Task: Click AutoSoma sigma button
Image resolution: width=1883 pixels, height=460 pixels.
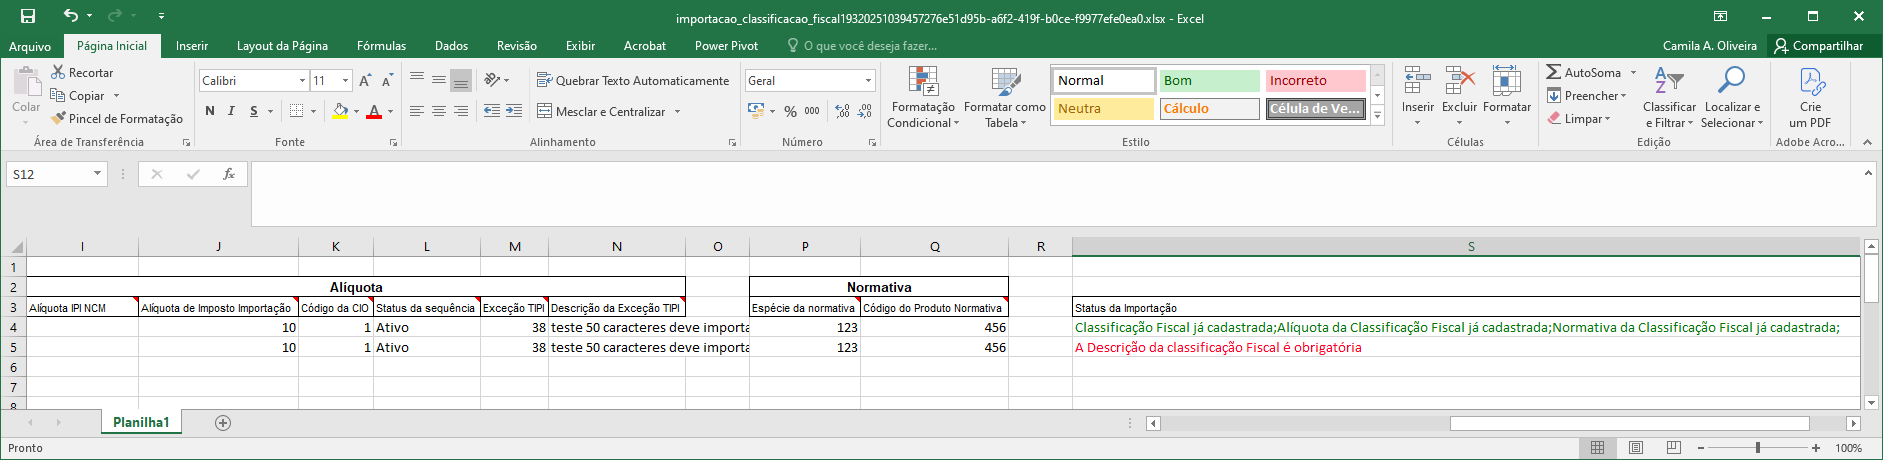Action: coord(1583,73)
